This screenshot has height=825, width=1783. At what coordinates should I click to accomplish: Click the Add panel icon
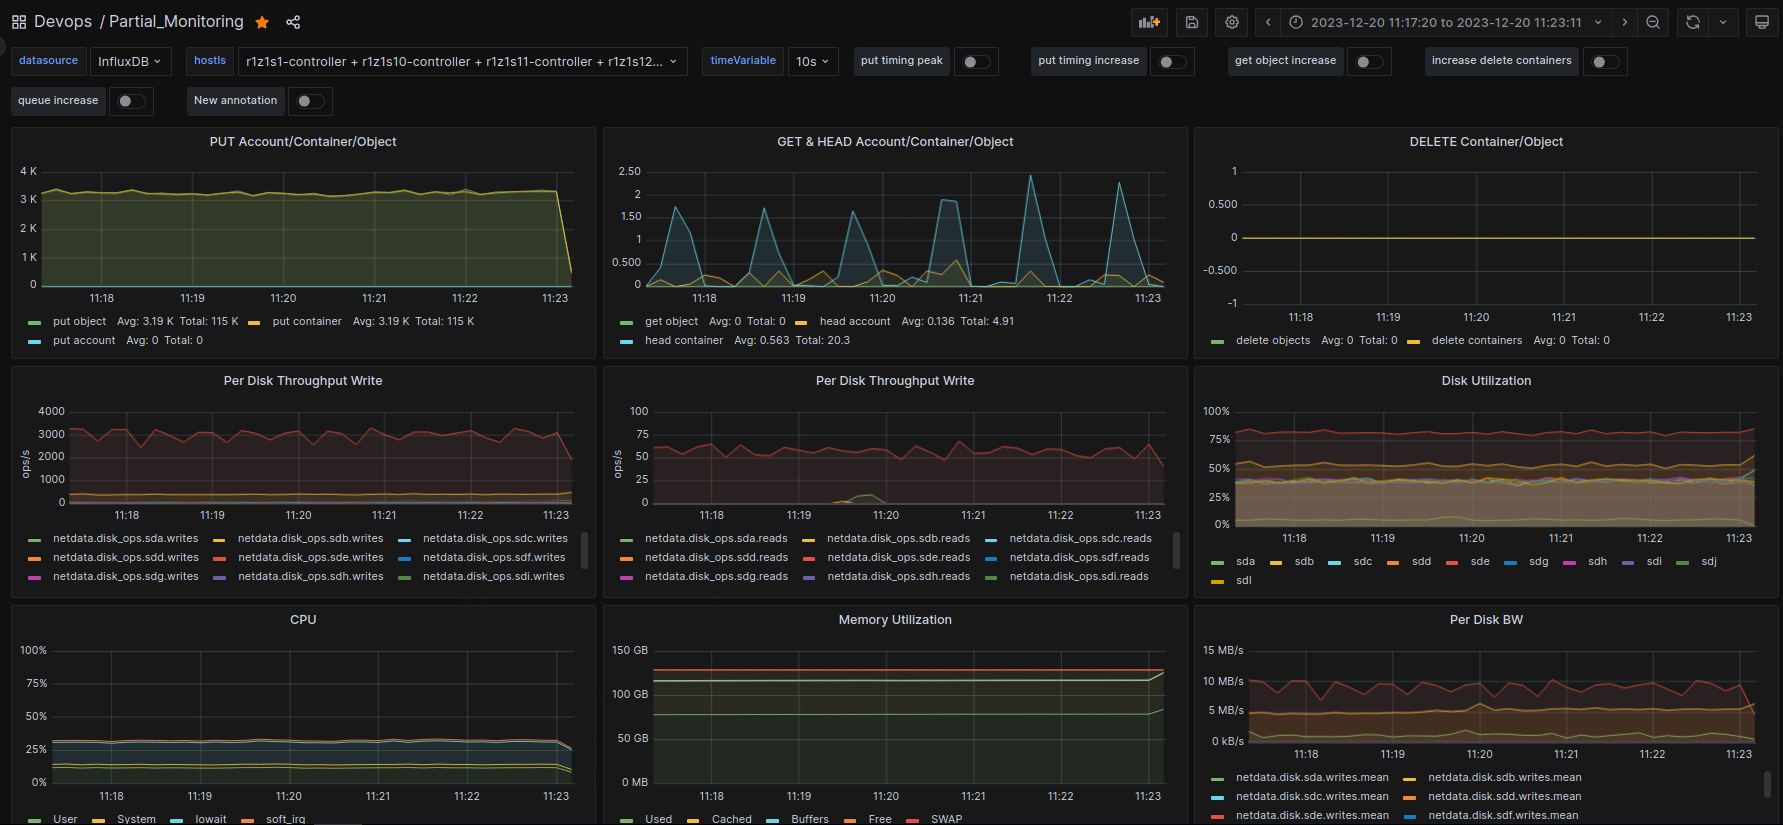pyautogui.click(x=1150, y=22)
